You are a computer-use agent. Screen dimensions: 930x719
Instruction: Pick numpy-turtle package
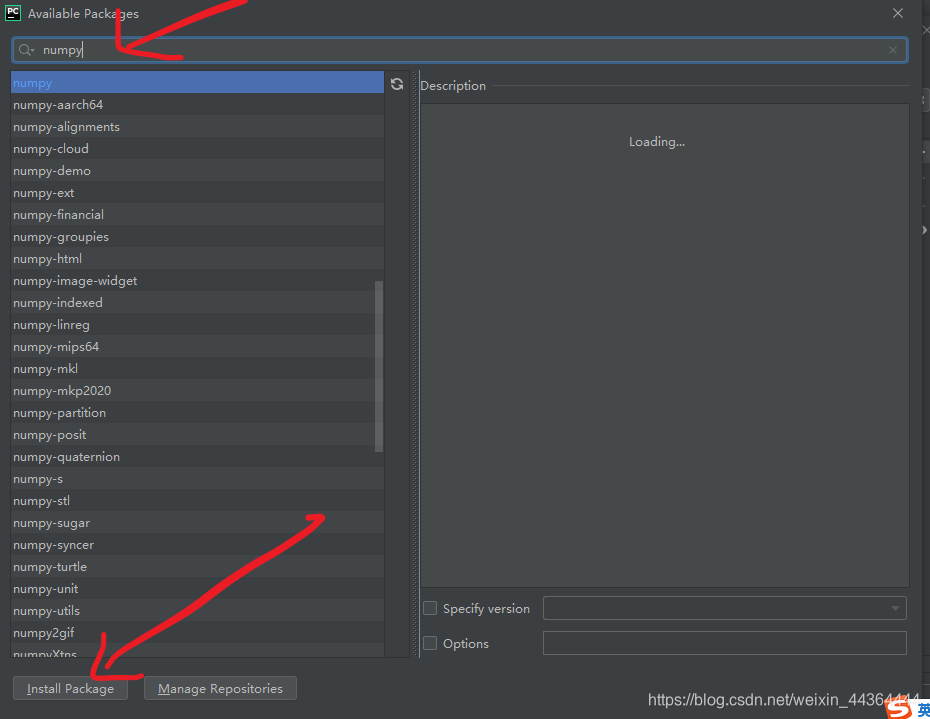click(198, 567)
